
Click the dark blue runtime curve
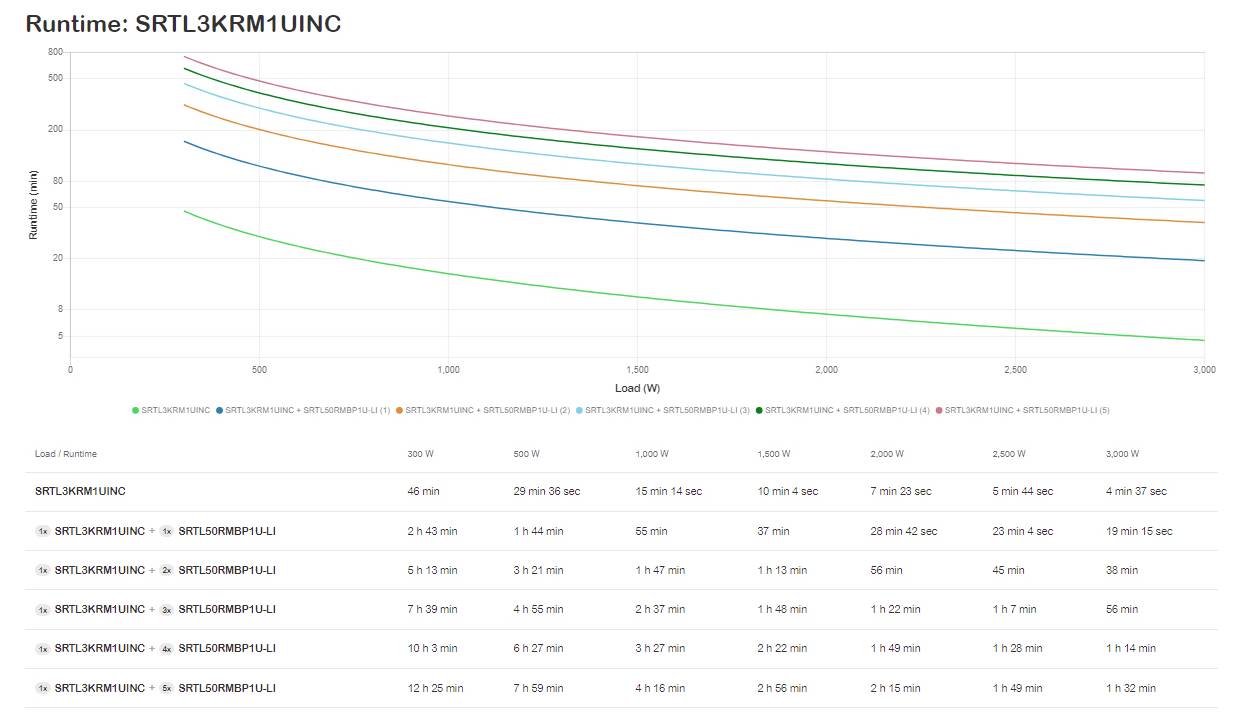[x=638, y=221]
